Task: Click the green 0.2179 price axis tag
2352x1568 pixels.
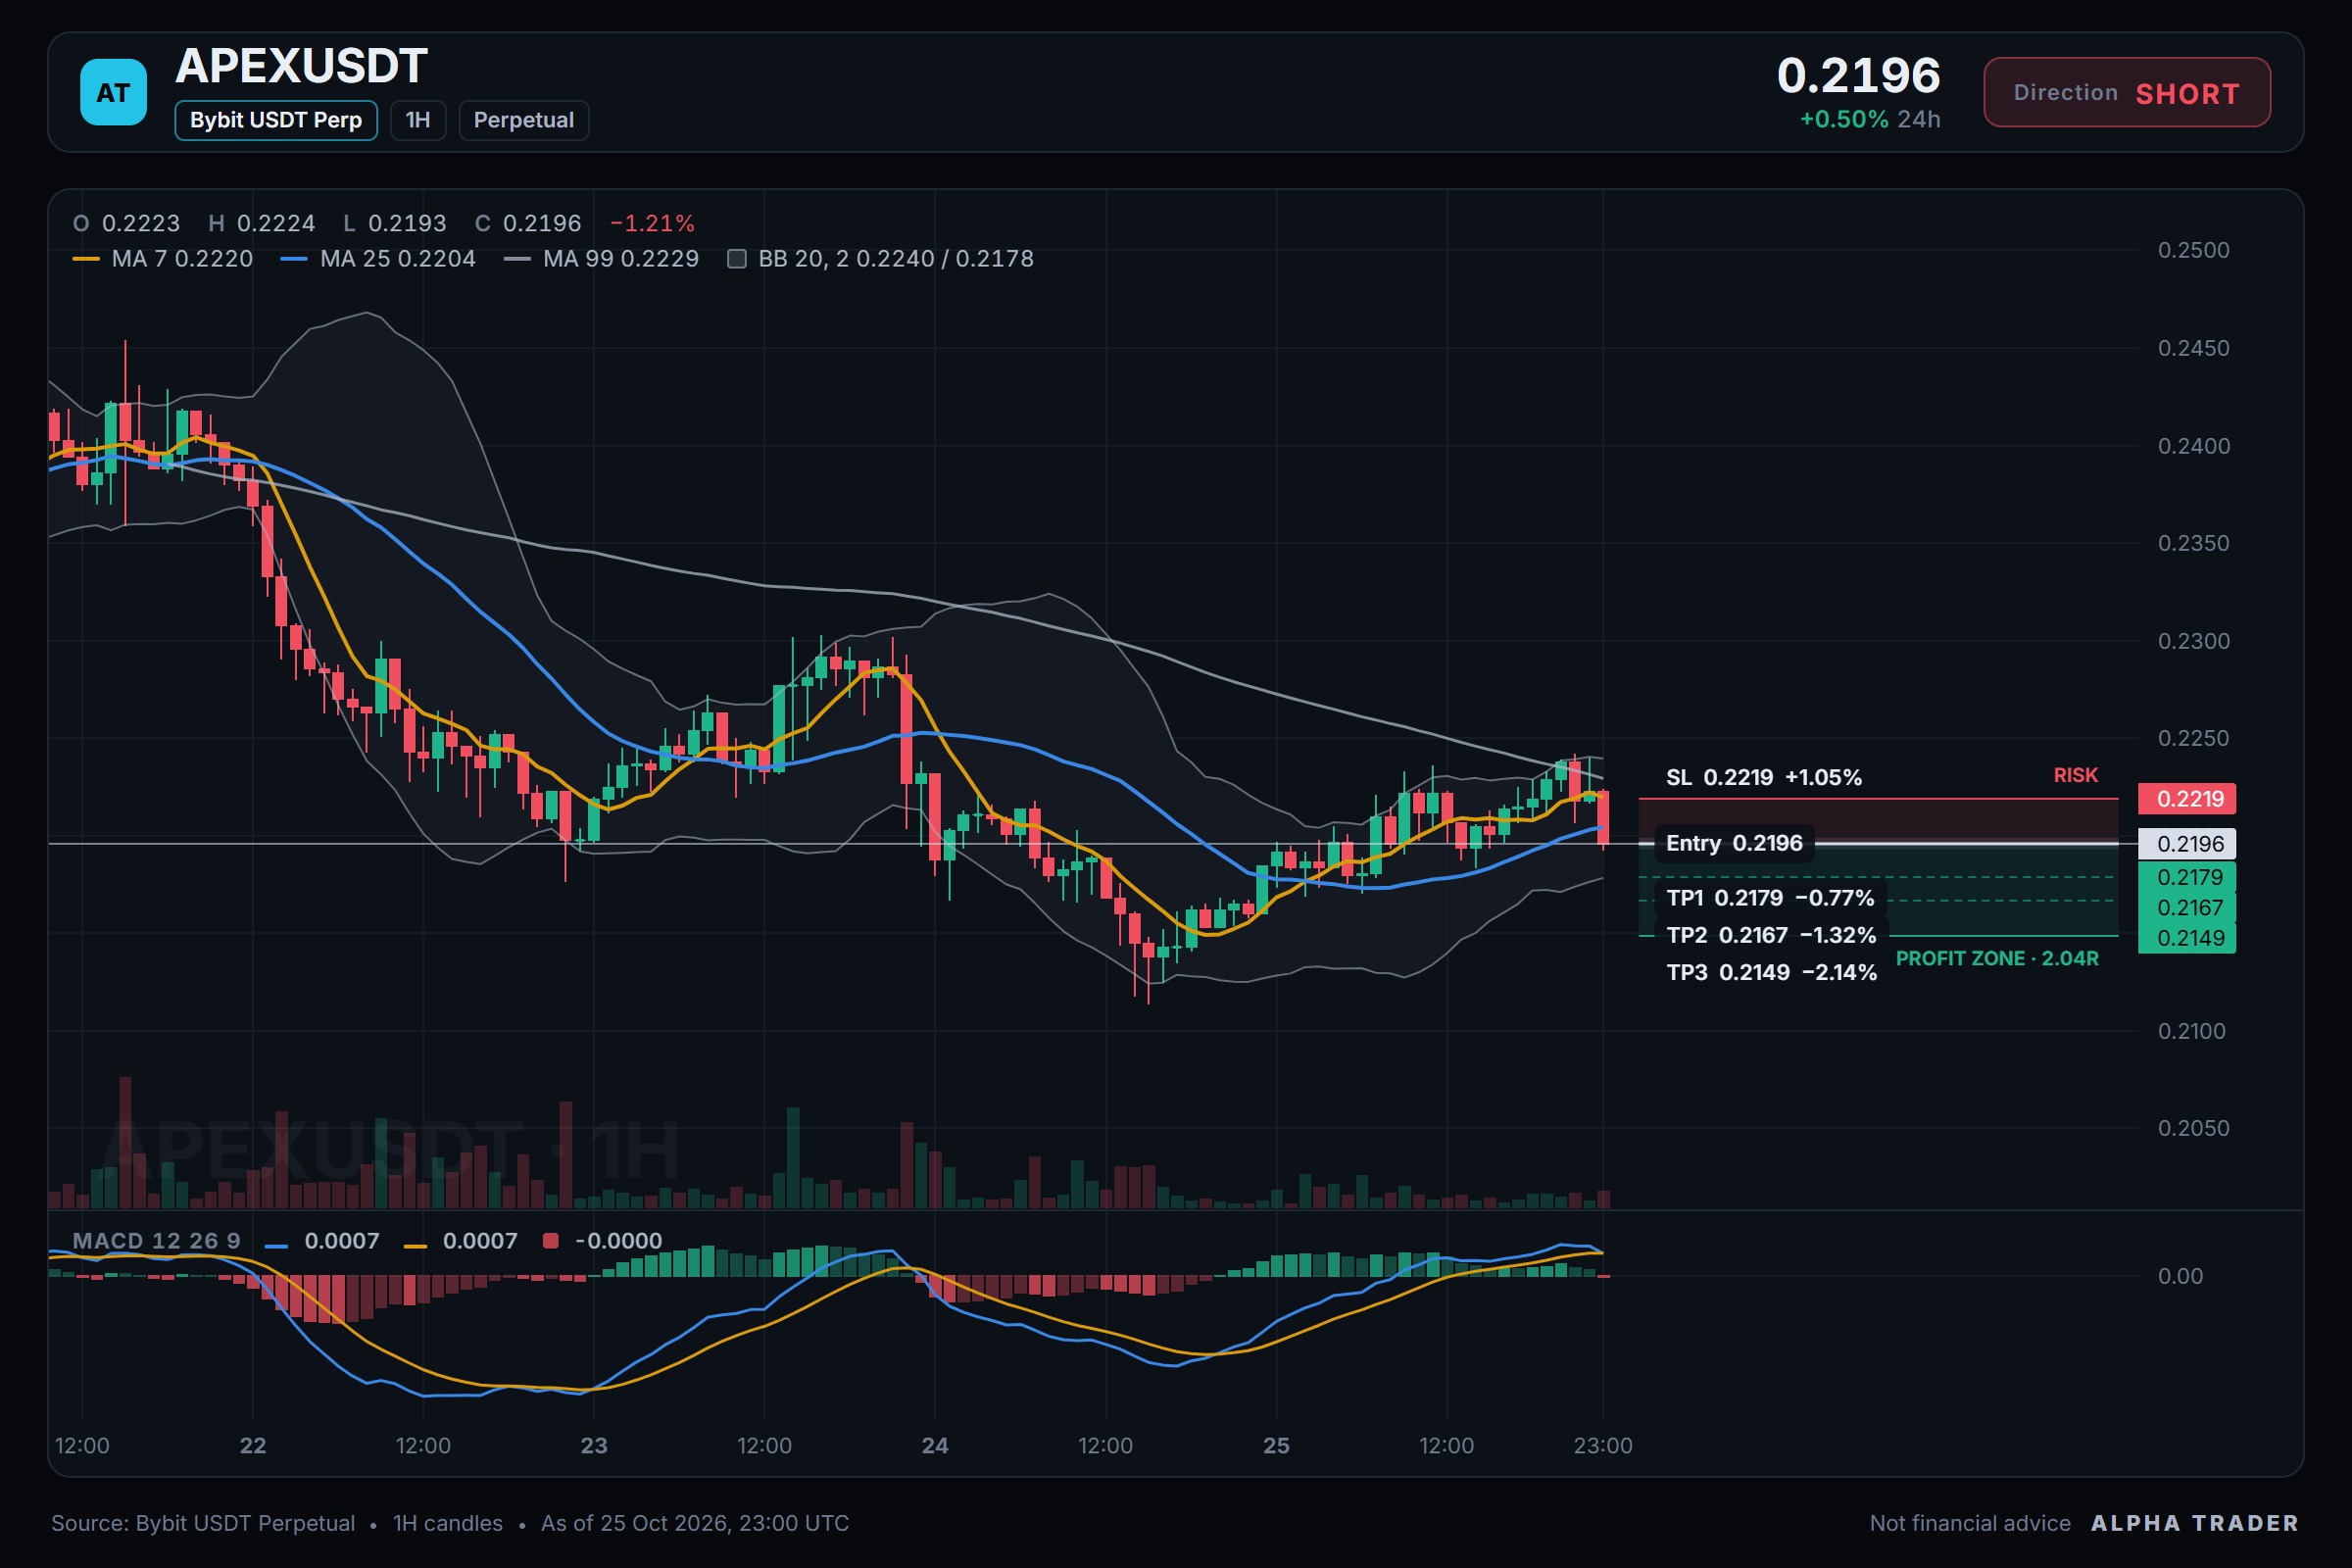Action: click(x=2187, y=877)
